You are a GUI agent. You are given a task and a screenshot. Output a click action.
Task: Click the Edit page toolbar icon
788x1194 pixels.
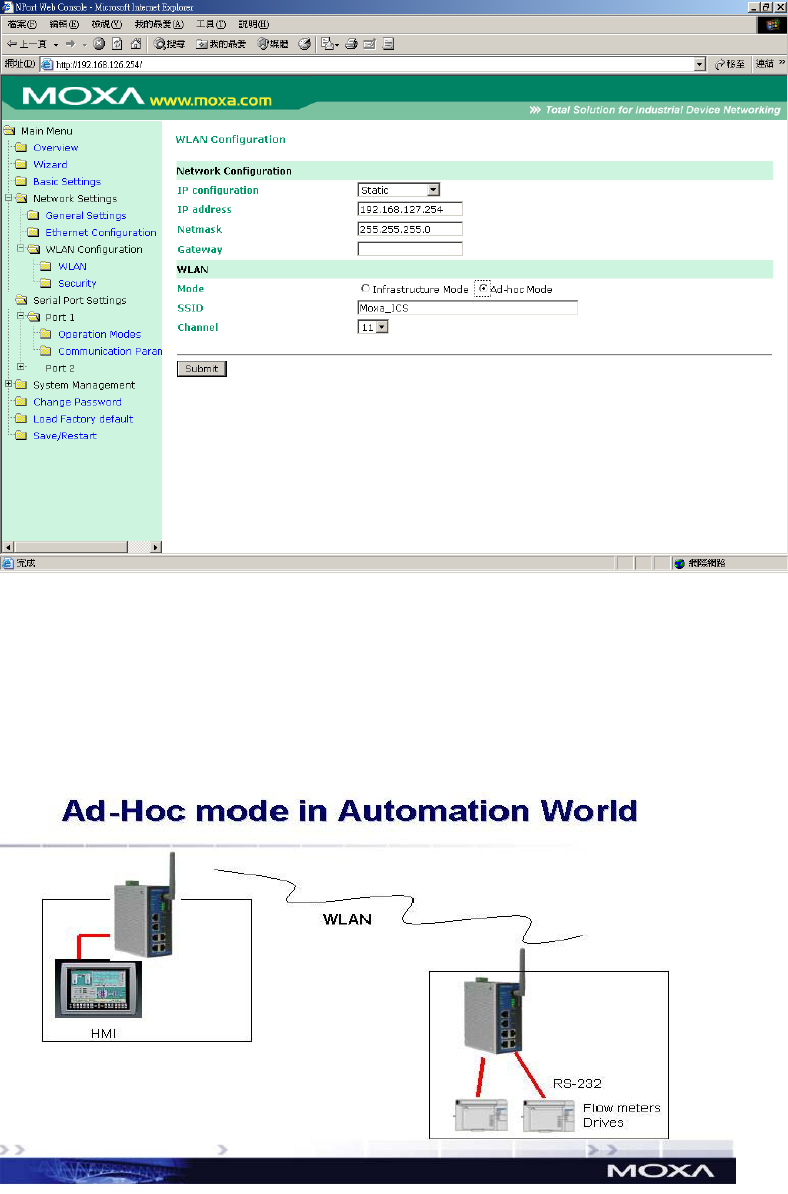[x=369, y=44]
